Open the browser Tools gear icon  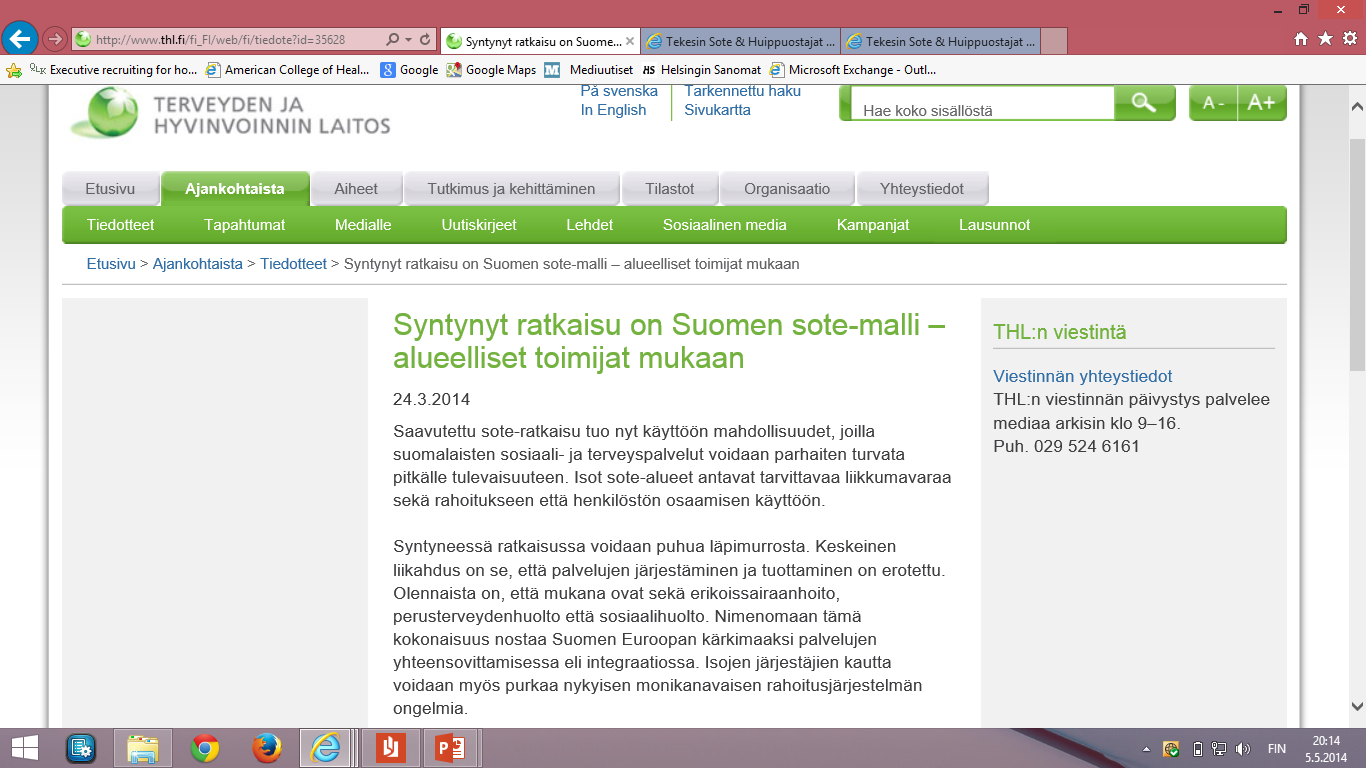[1349, 39]
